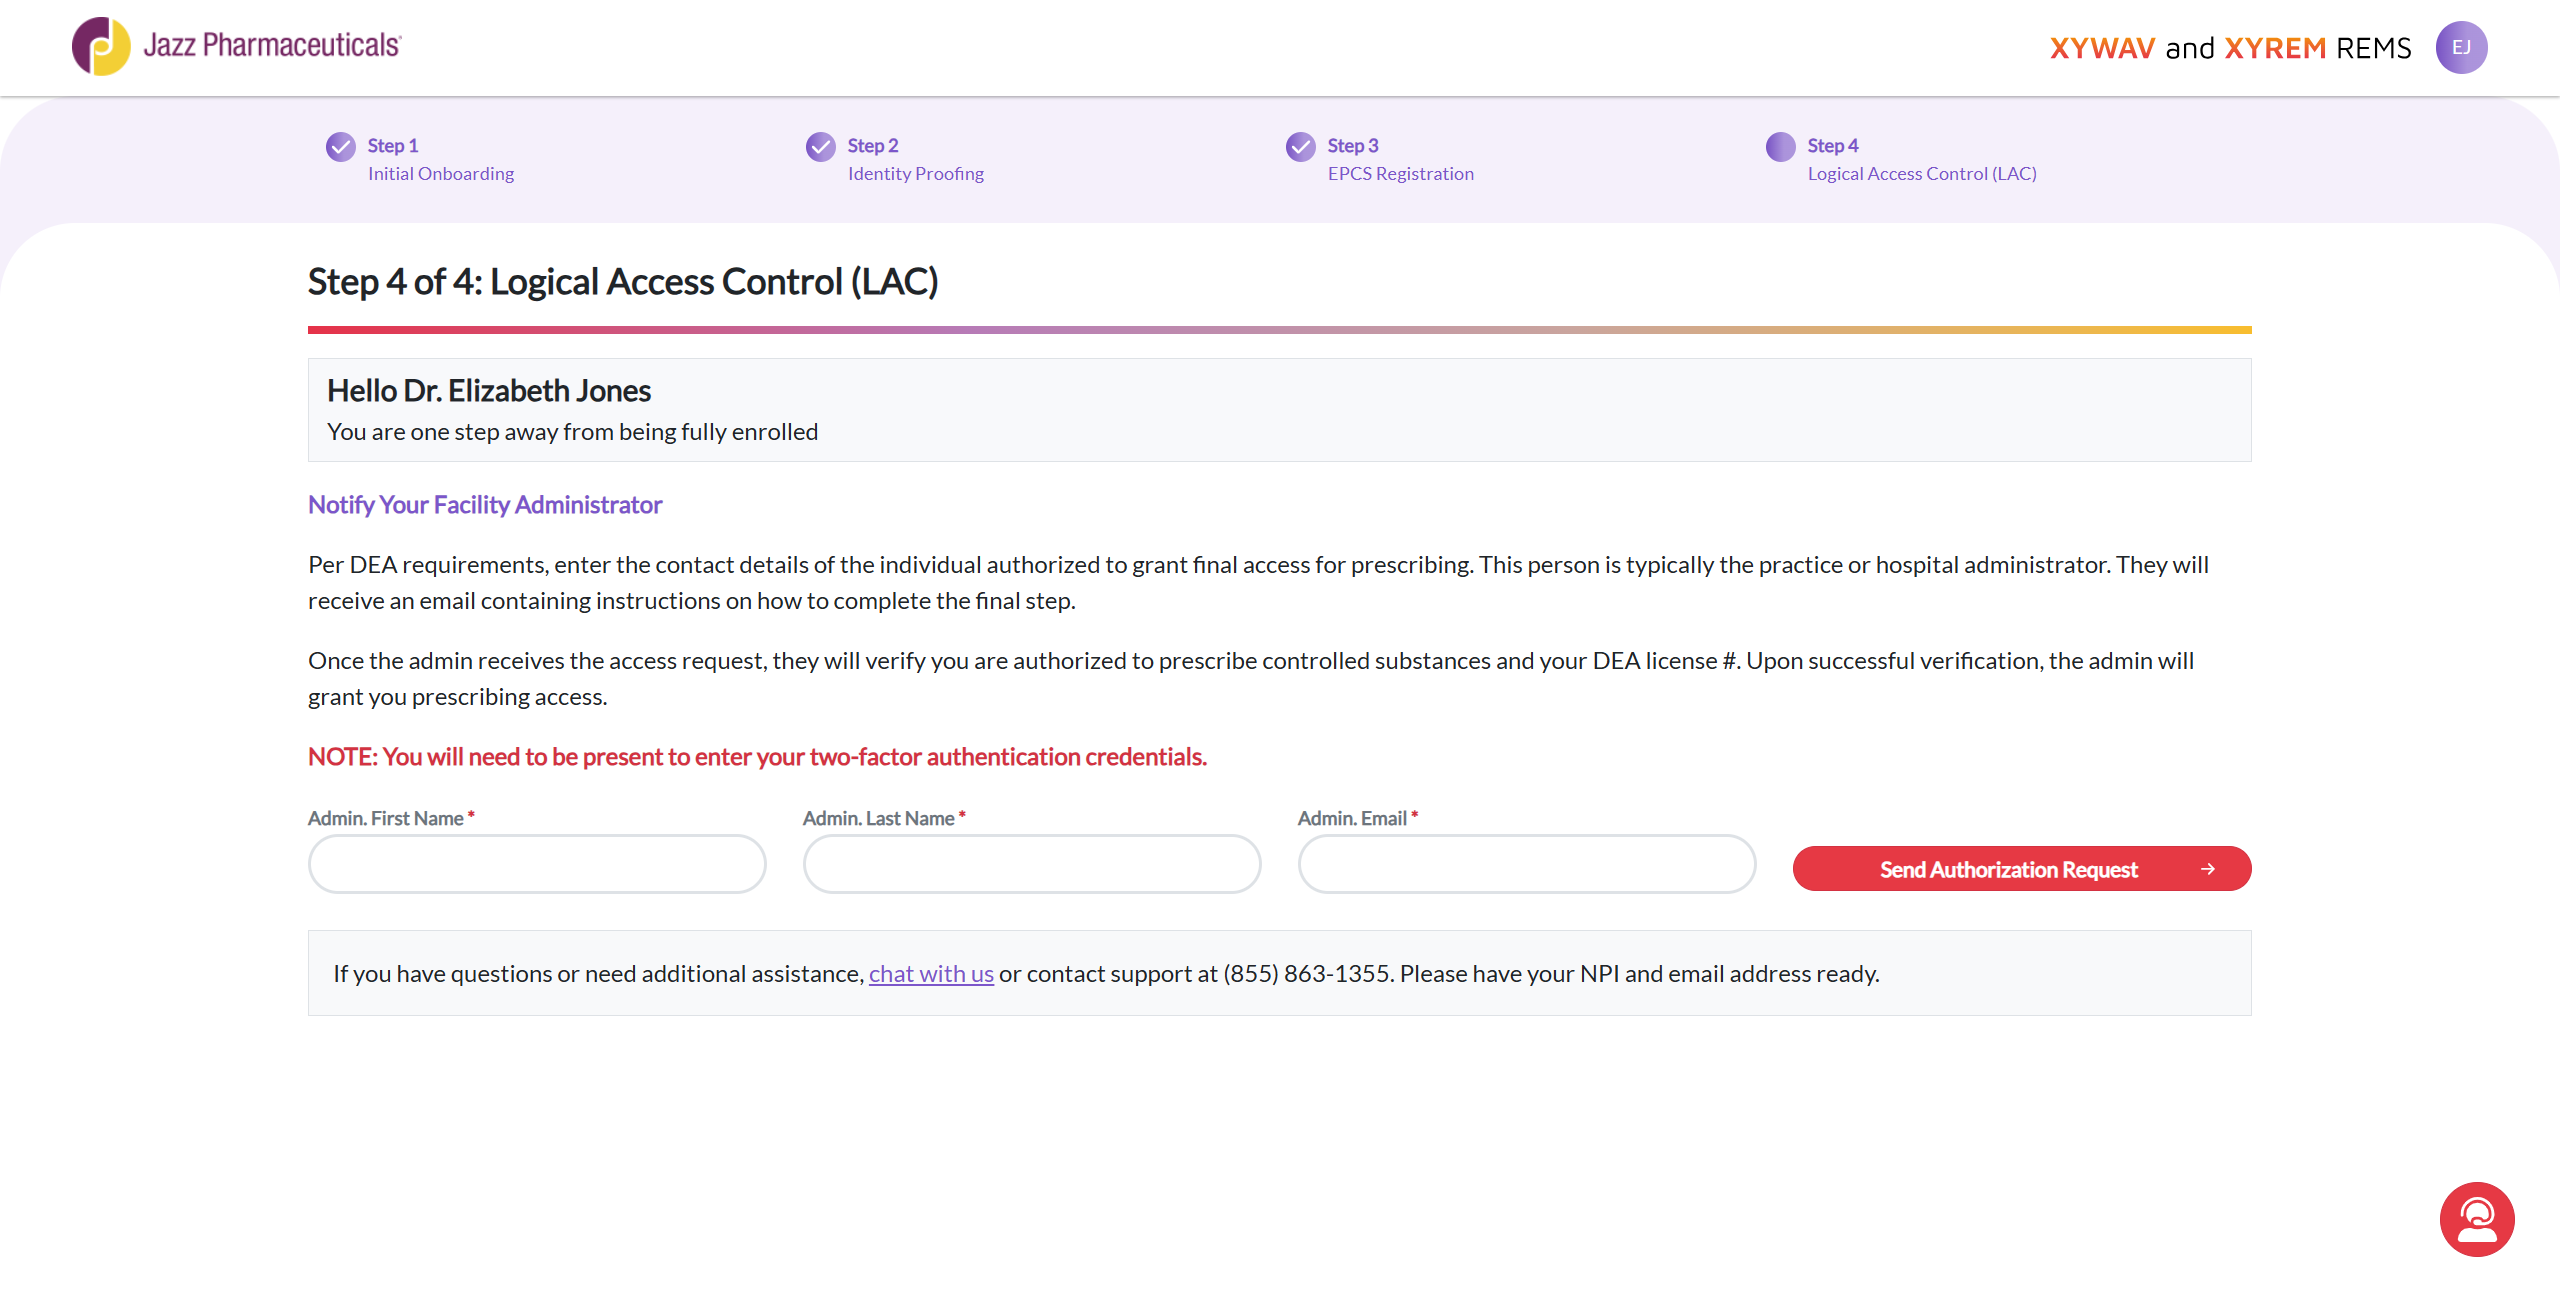Focus the Admin. Last Name field
2560x1301 pixels.
1032,864
